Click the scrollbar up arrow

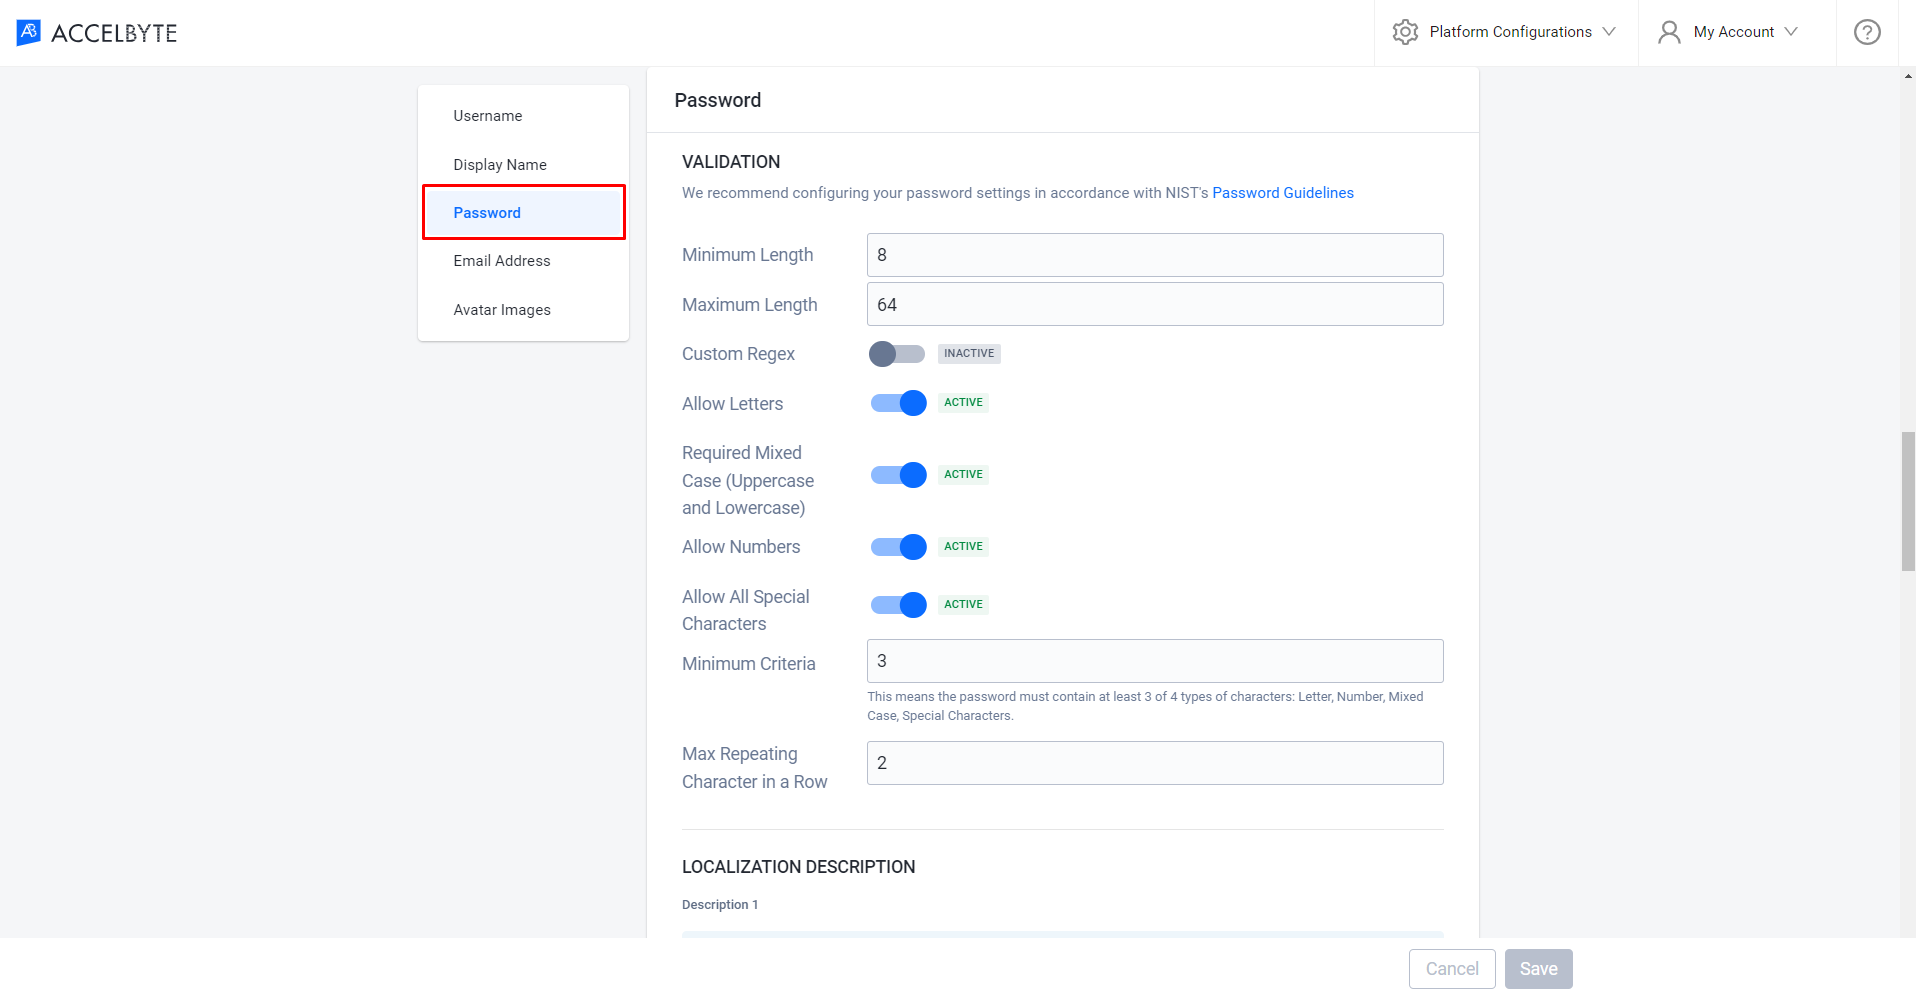click(x=1908, y=76)
